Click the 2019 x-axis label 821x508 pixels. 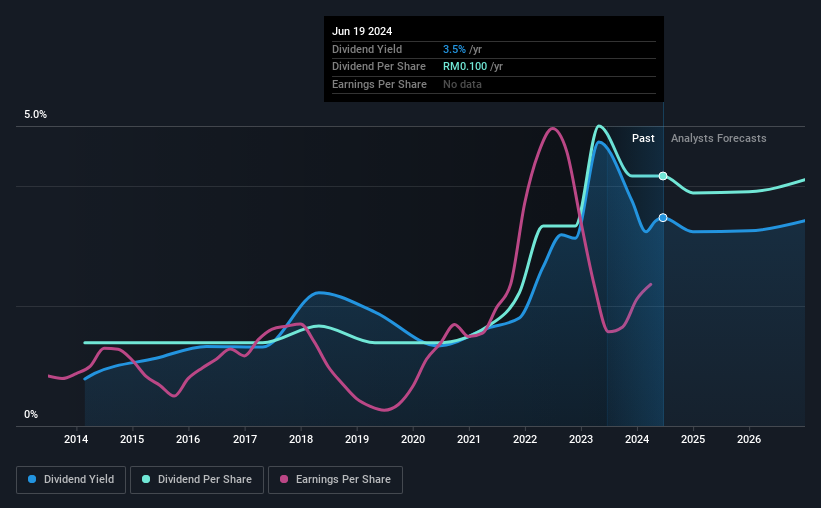click(357, 439)
